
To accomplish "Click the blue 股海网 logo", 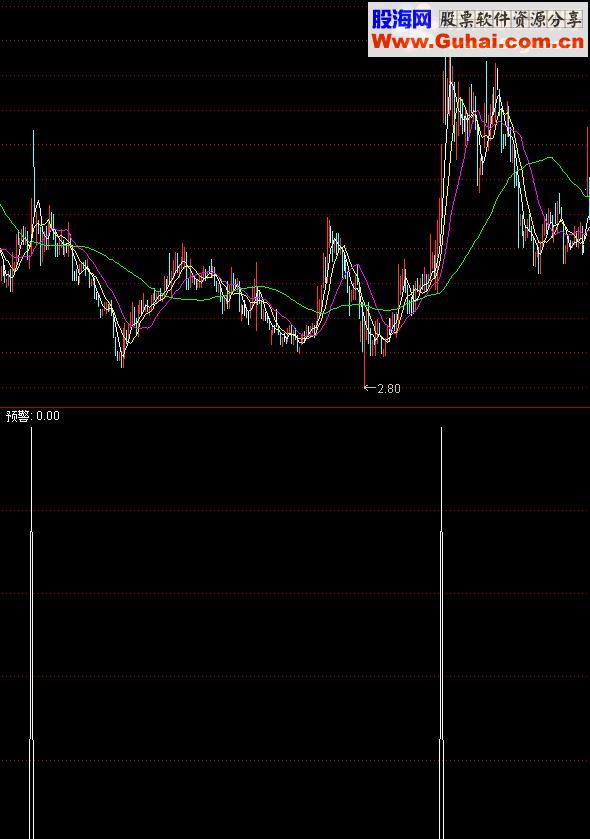I will 401,19.
